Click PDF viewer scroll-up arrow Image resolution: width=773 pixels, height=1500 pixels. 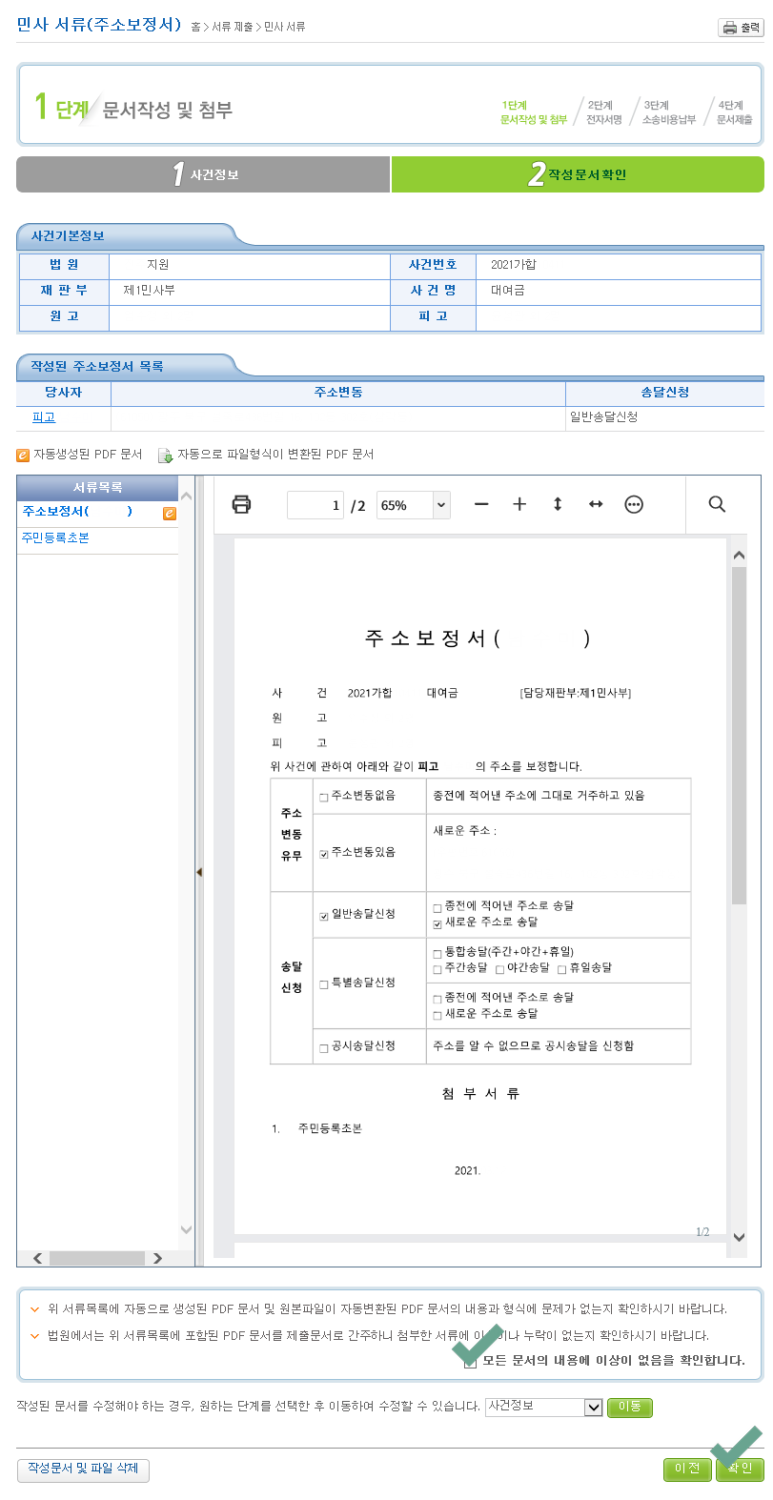[x=739, y=554]
